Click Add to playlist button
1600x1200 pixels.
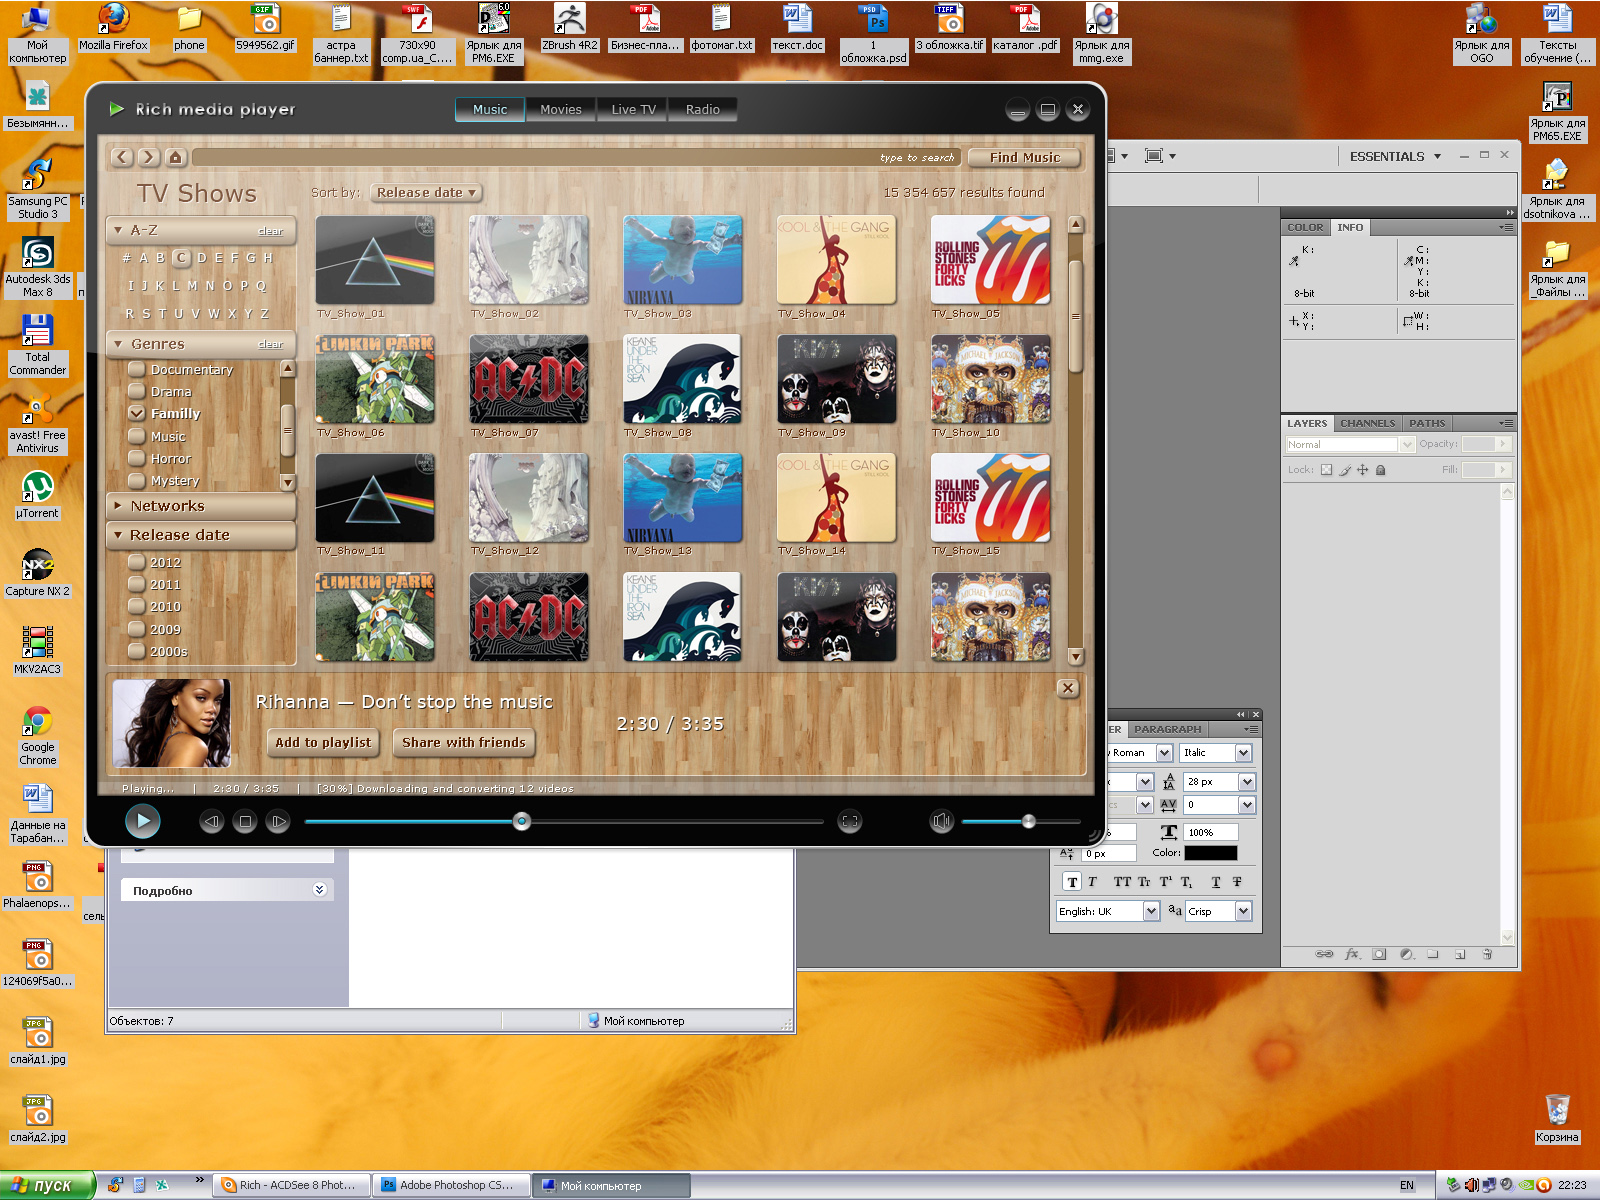323,742
